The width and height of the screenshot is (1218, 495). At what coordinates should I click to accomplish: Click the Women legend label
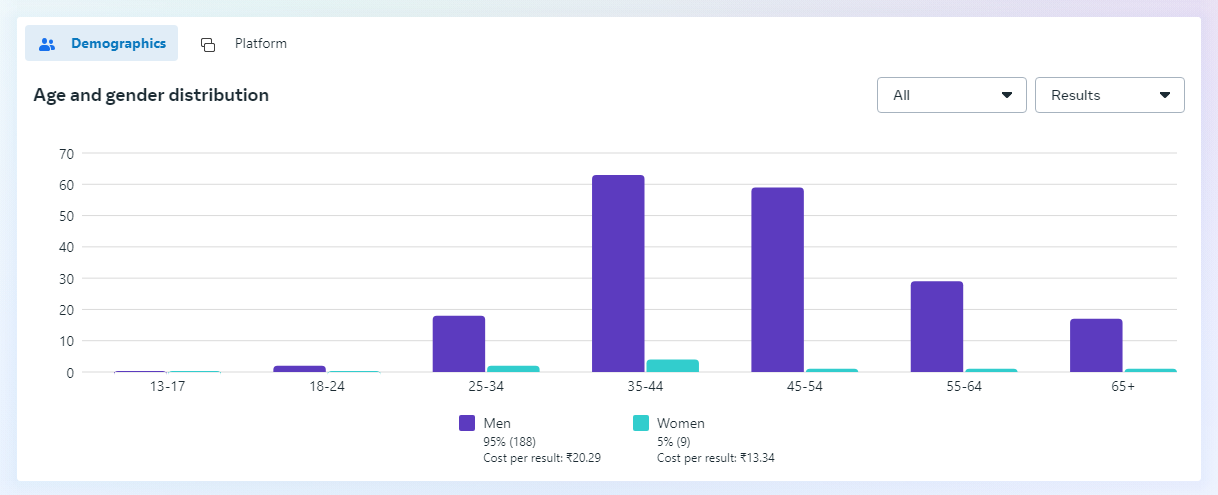pos(680,423)
